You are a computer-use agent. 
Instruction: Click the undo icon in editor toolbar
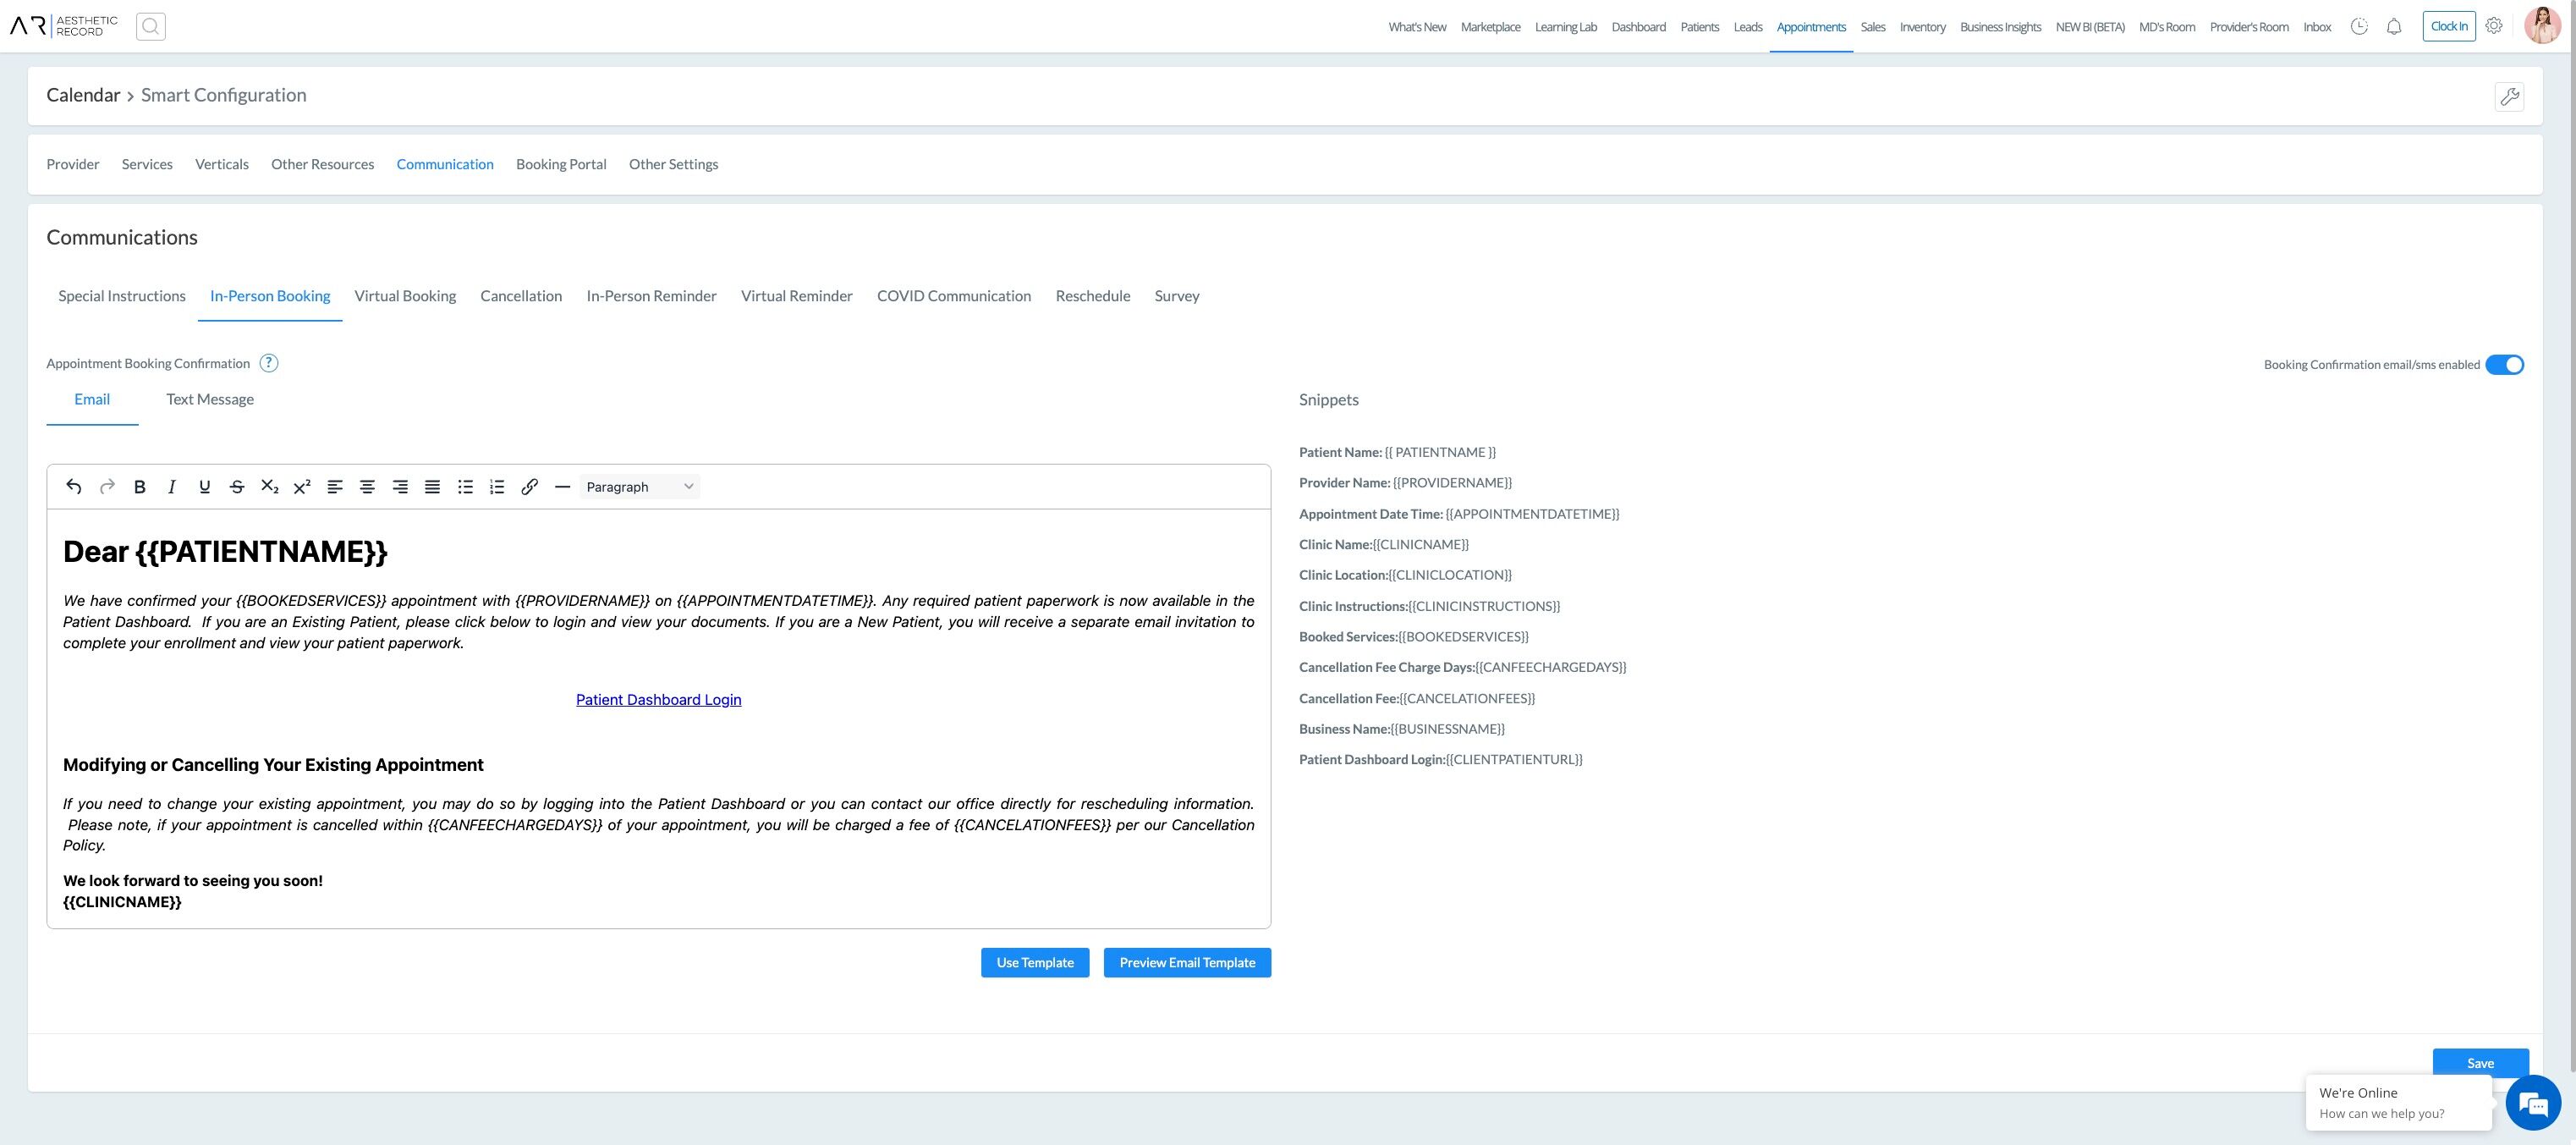pyautogui.click(x=74, y=487)
